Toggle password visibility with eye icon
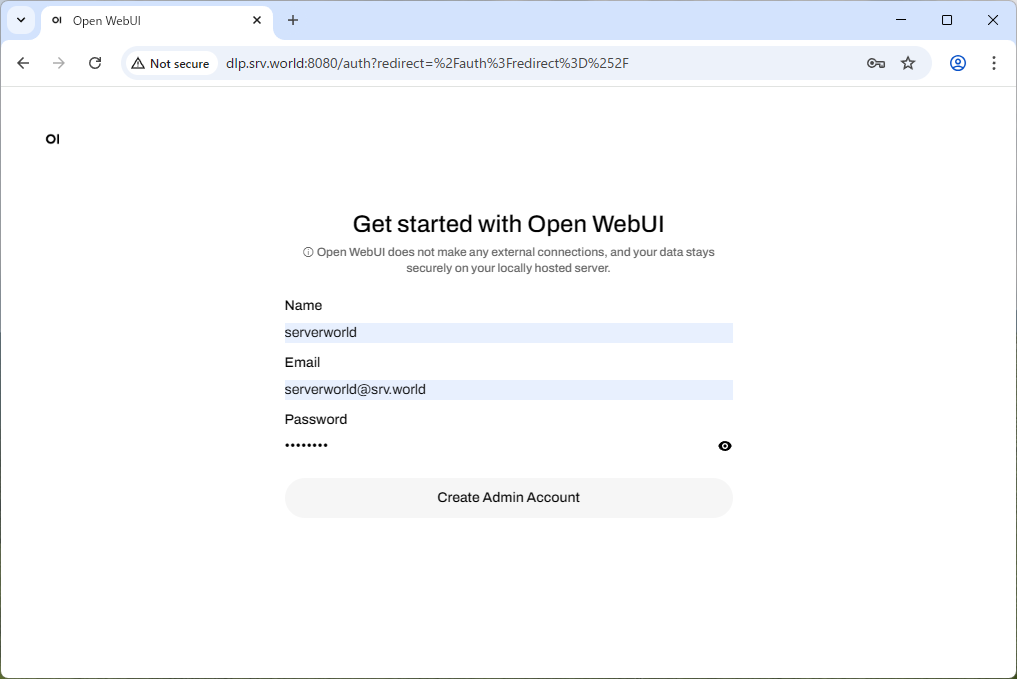Viewport: 1017px width, 679px height. 725,446
